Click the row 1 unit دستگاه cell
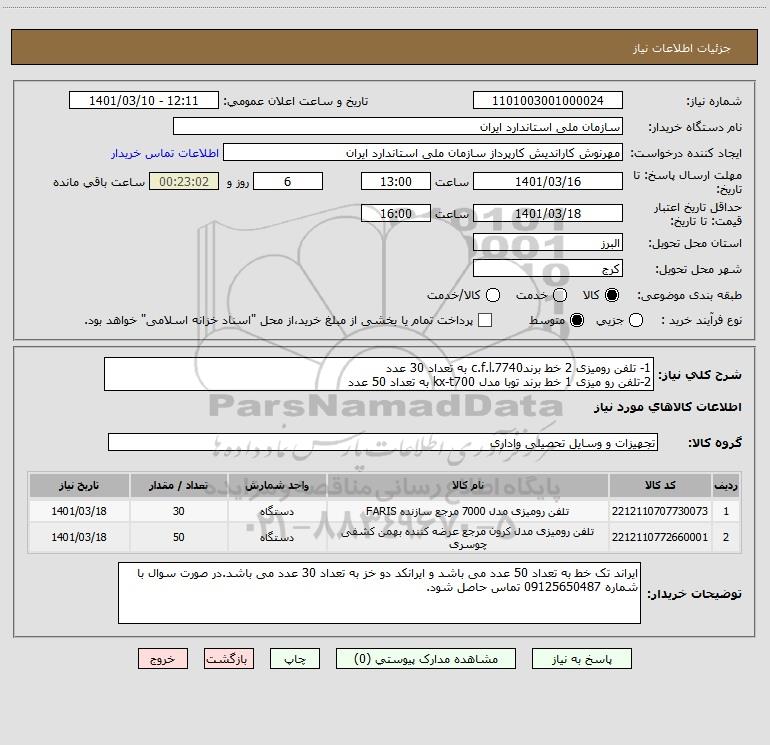This screenshot has height=745, width=770. (277, 511)
